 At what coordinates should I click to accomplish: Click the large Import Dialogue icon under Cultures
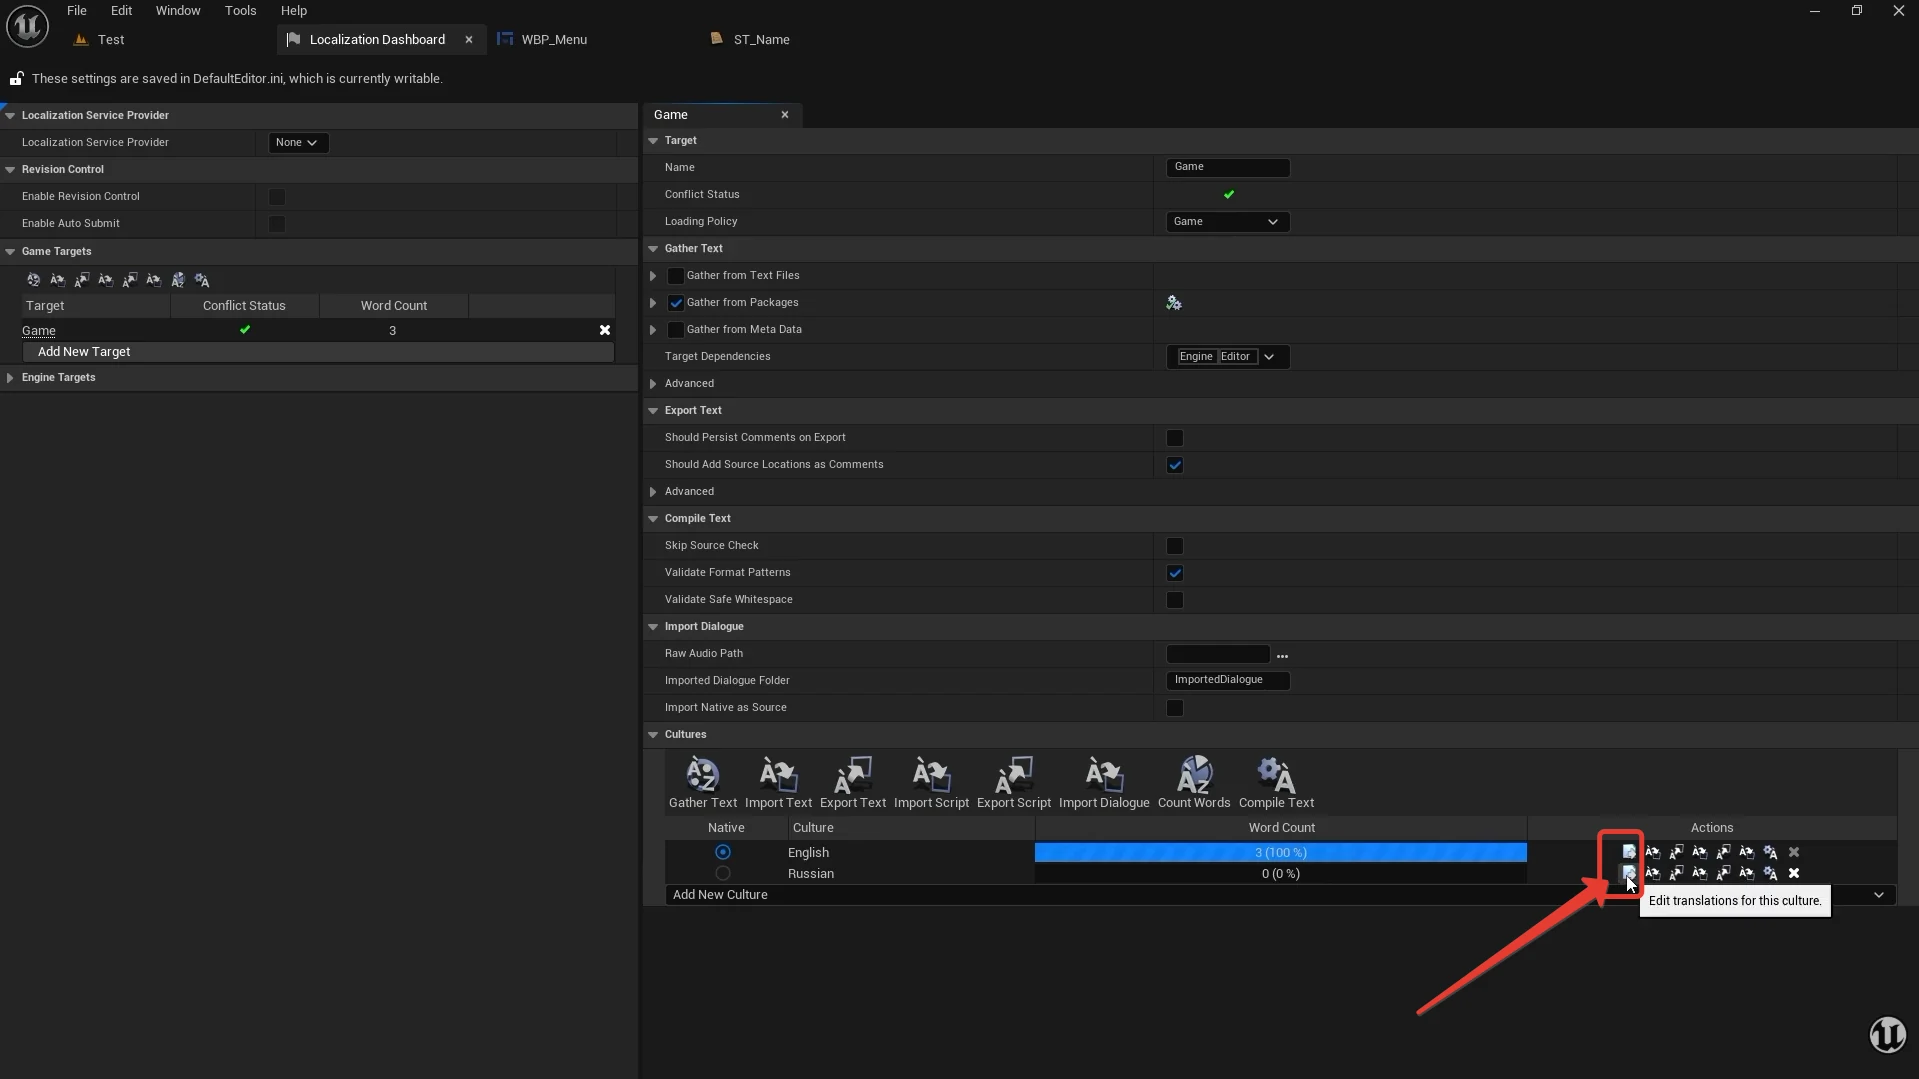point(1104,775)
